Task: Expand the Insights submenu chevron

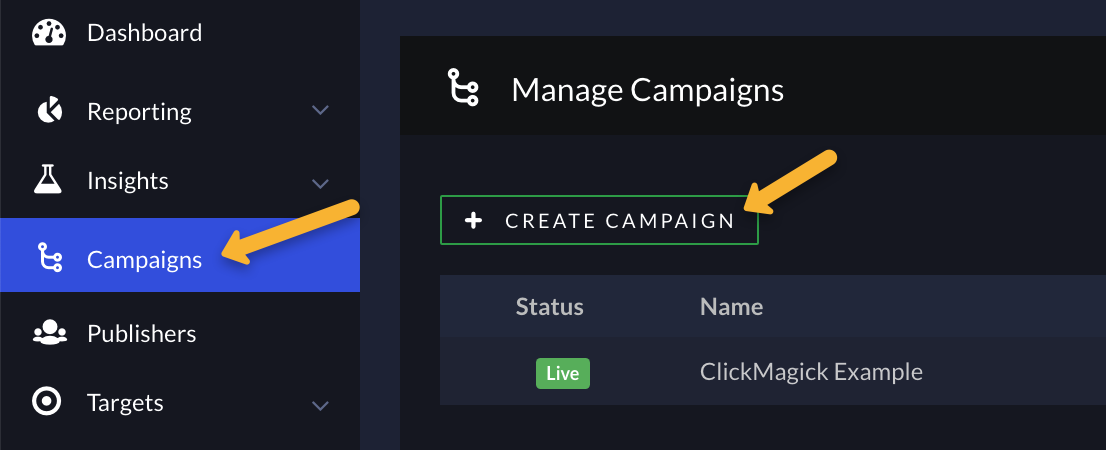Action: (x=320, y=183)
